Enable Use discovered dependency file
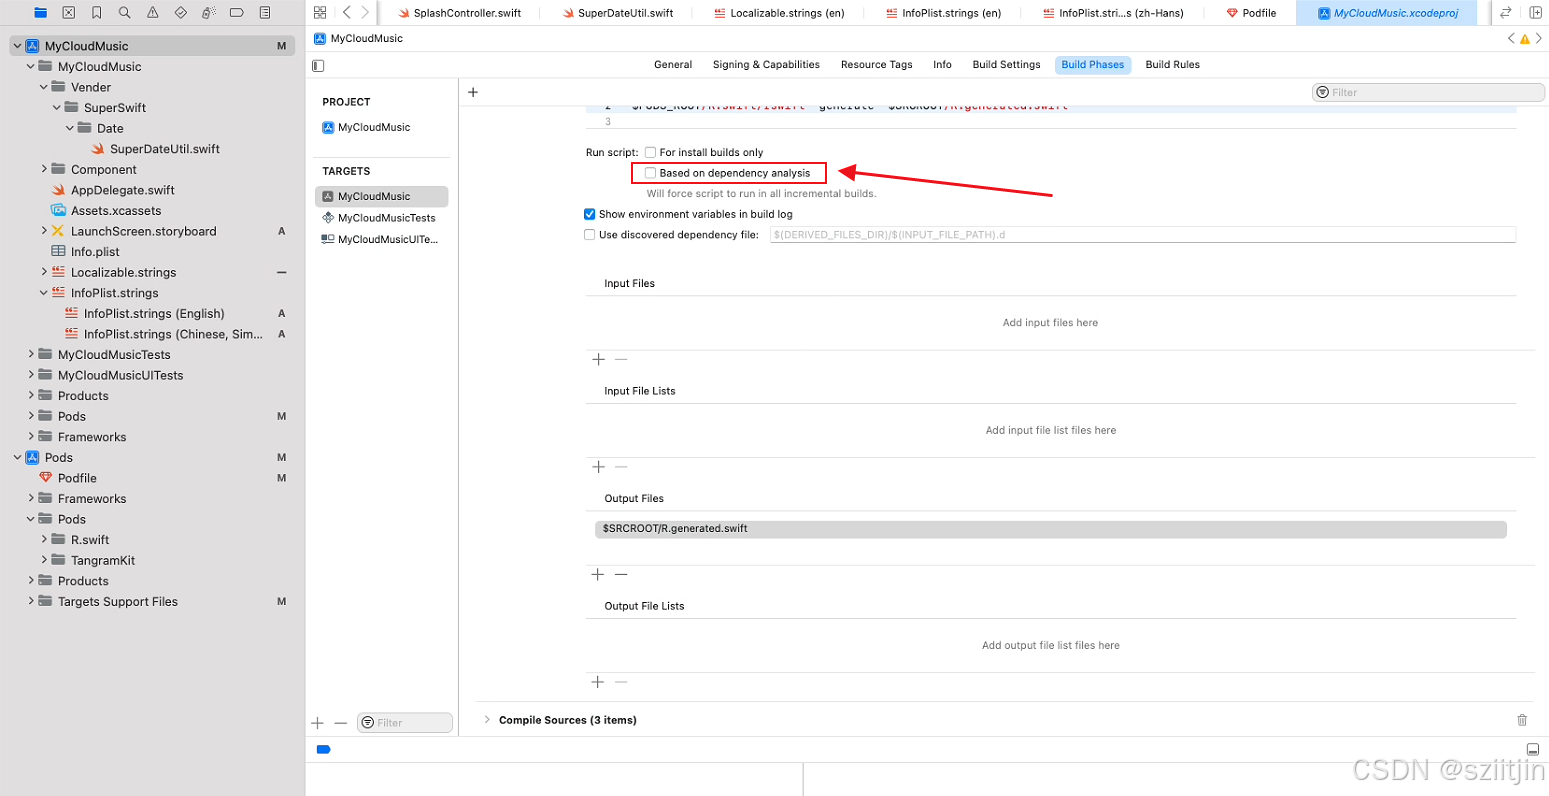The height and width of the screenshot is (796, 1549). point(590,235)
